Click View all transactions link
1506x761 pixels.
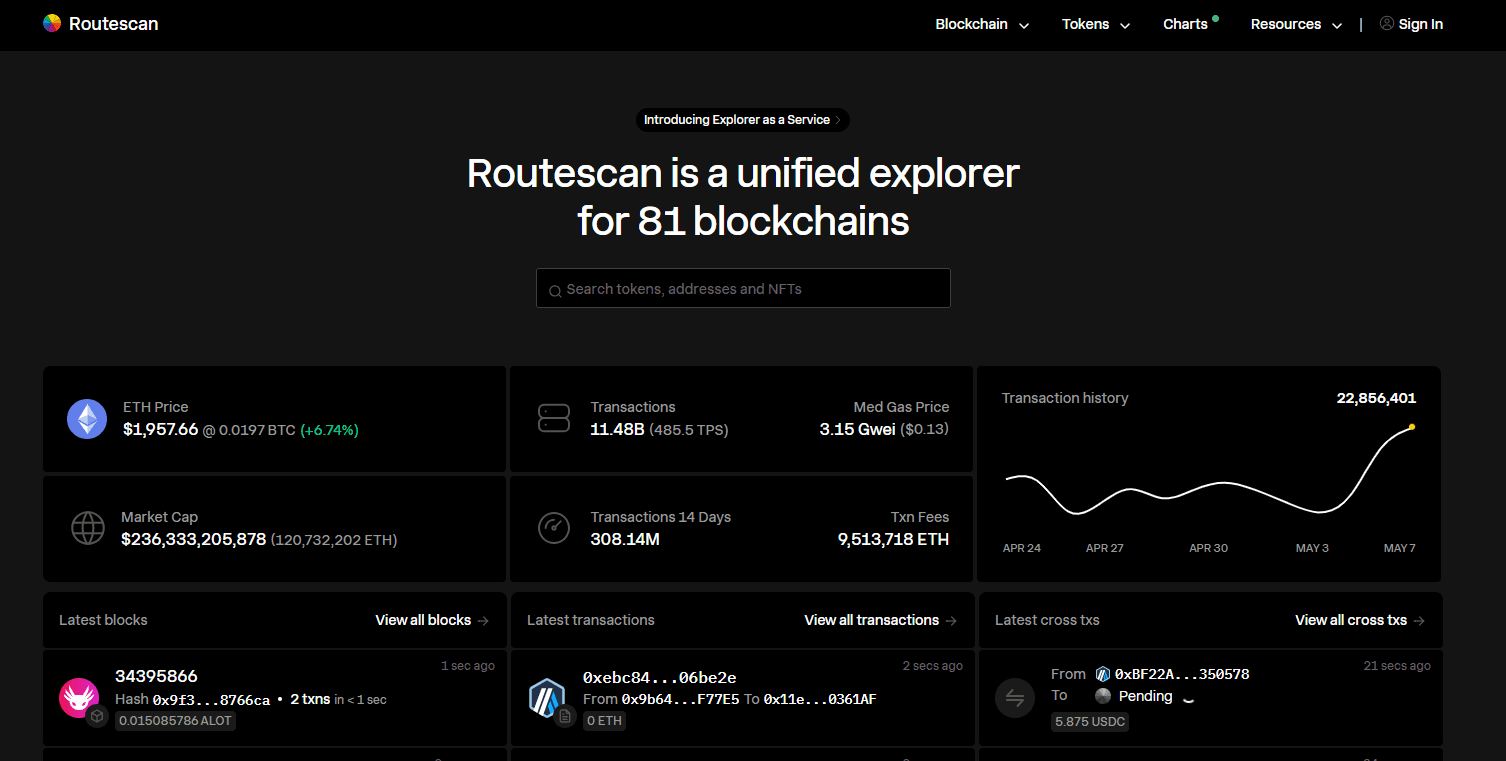pos(871,620)
